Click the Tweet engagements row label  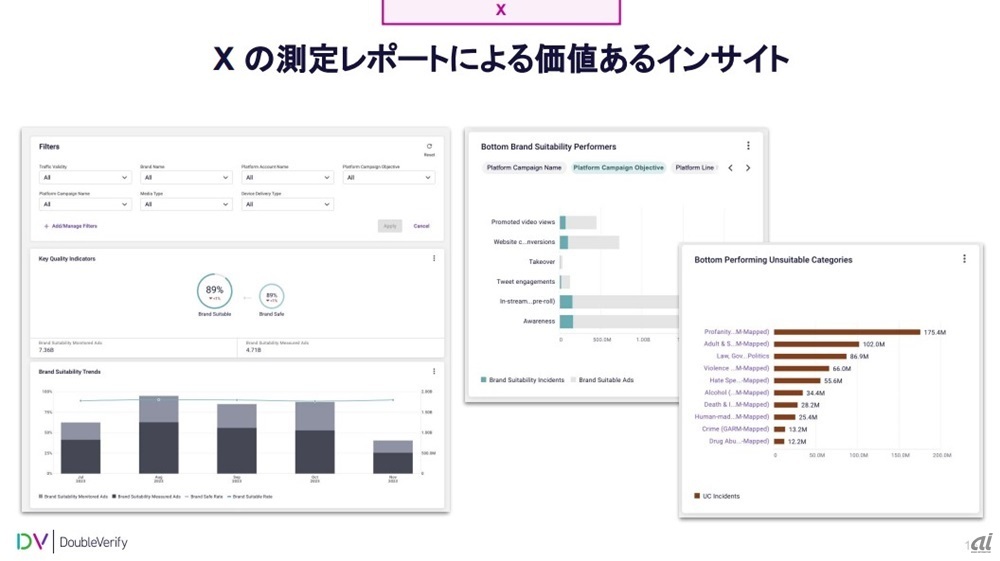(x=526, y=282)
